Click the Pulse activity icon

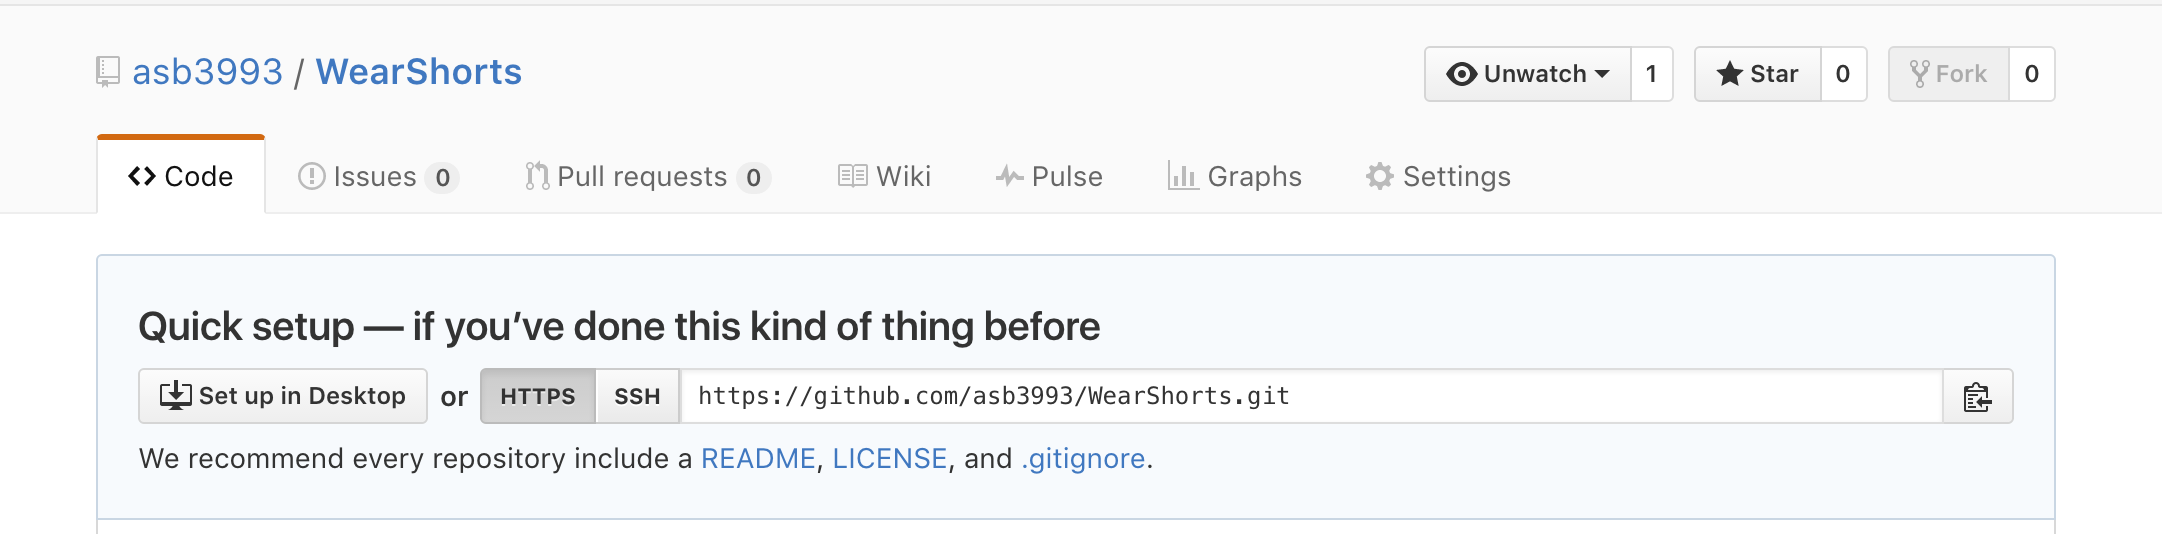pyautogui.click(x=1009, y=177)
